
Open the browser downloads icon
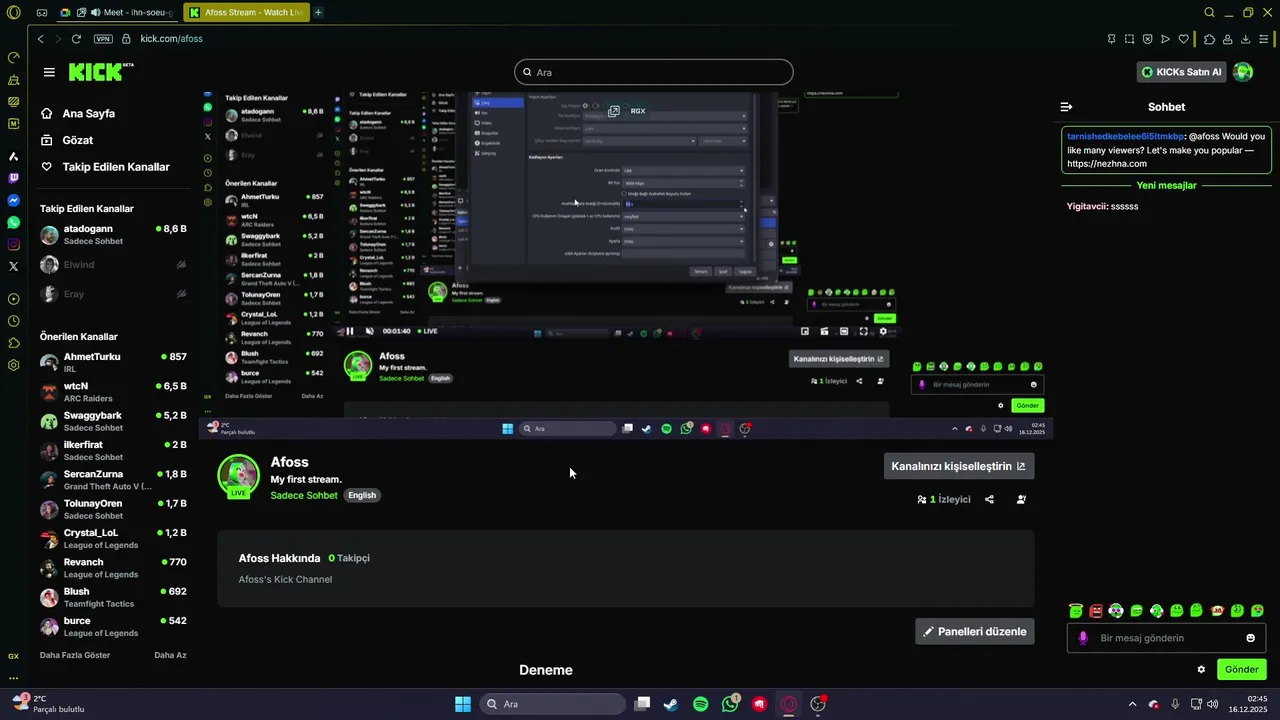click(x=1245, y=39)
